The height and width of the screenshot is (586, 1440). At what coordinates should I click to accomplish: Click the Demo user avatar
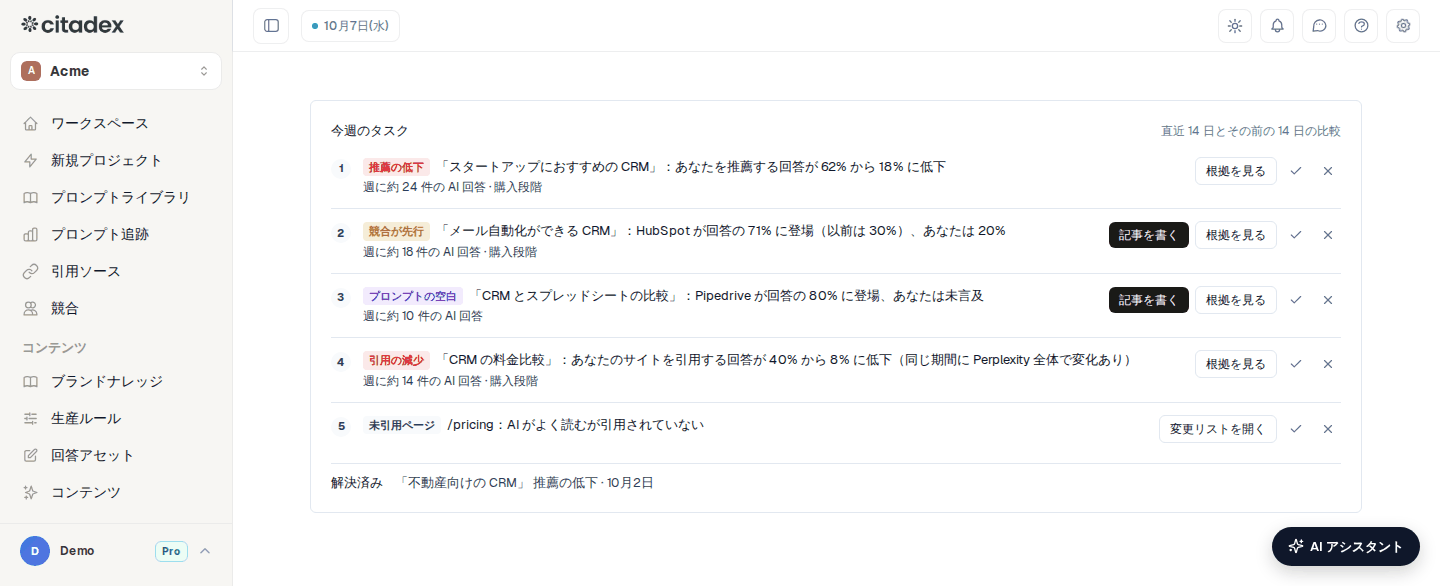(x=35, y=551)
